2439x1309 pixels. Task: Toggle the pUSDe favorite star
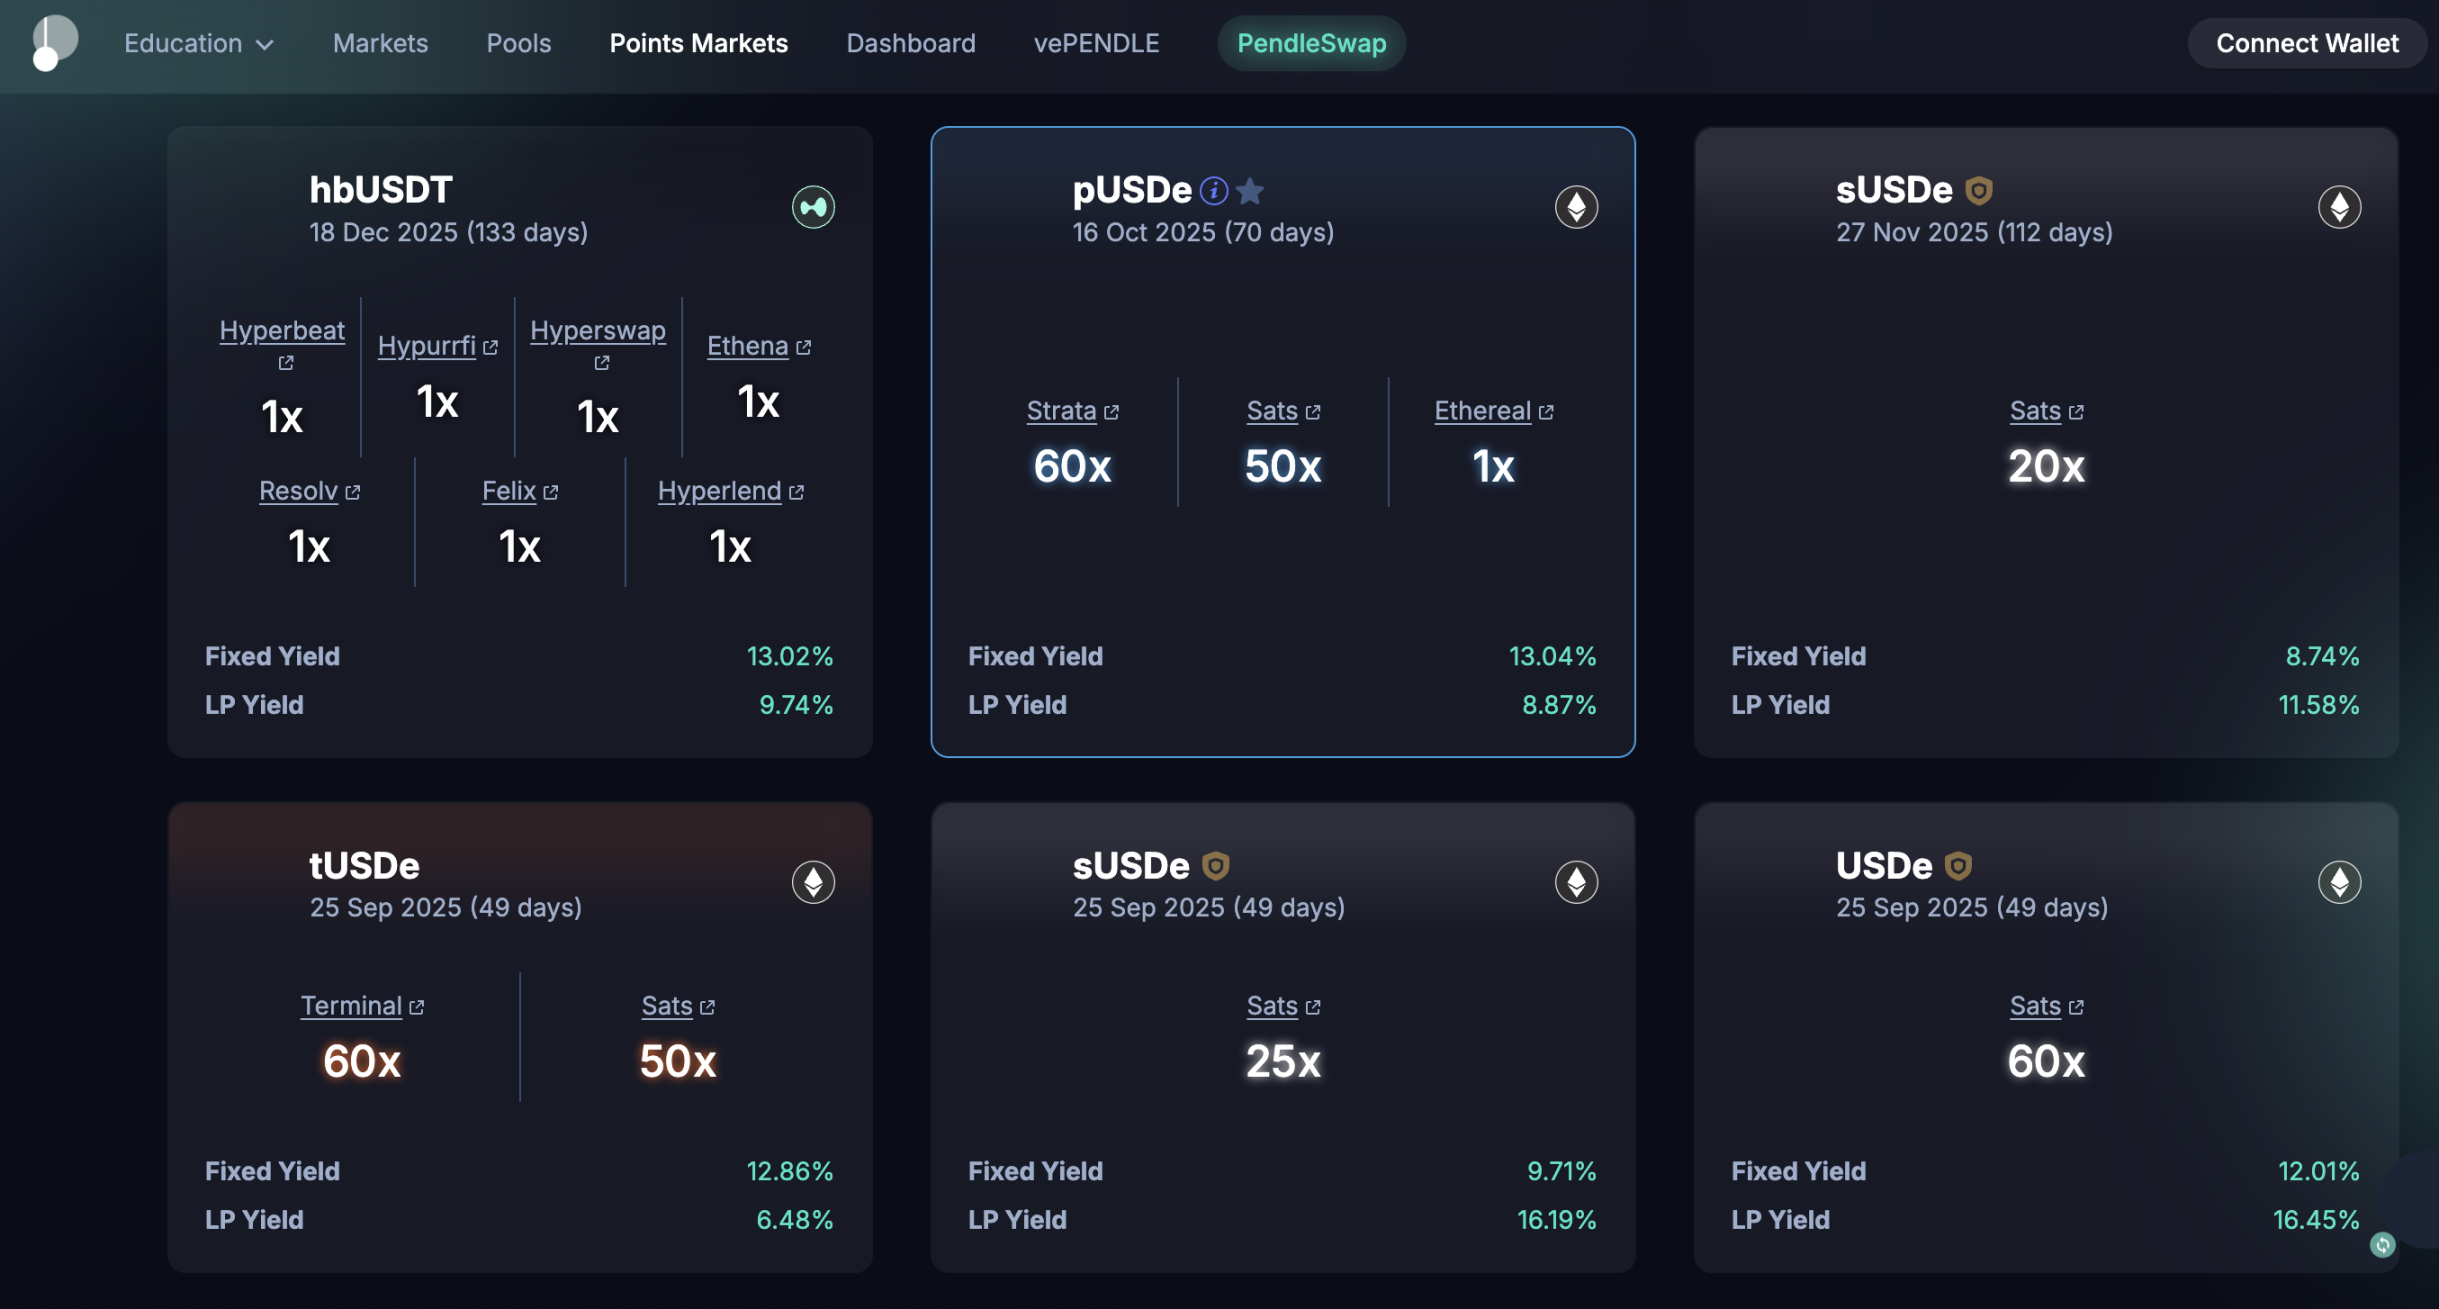1250,190
